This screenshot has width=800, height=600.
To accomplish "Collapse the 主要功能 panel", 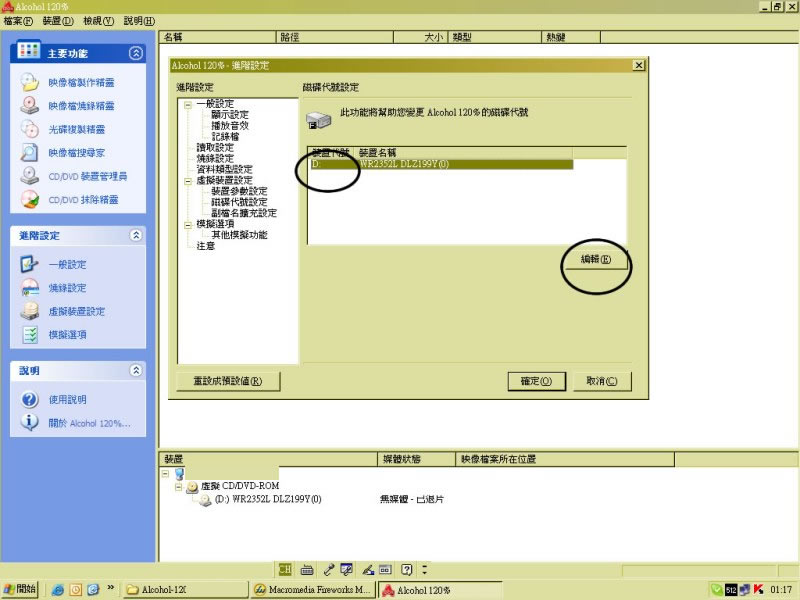I will tap(136, 53).
